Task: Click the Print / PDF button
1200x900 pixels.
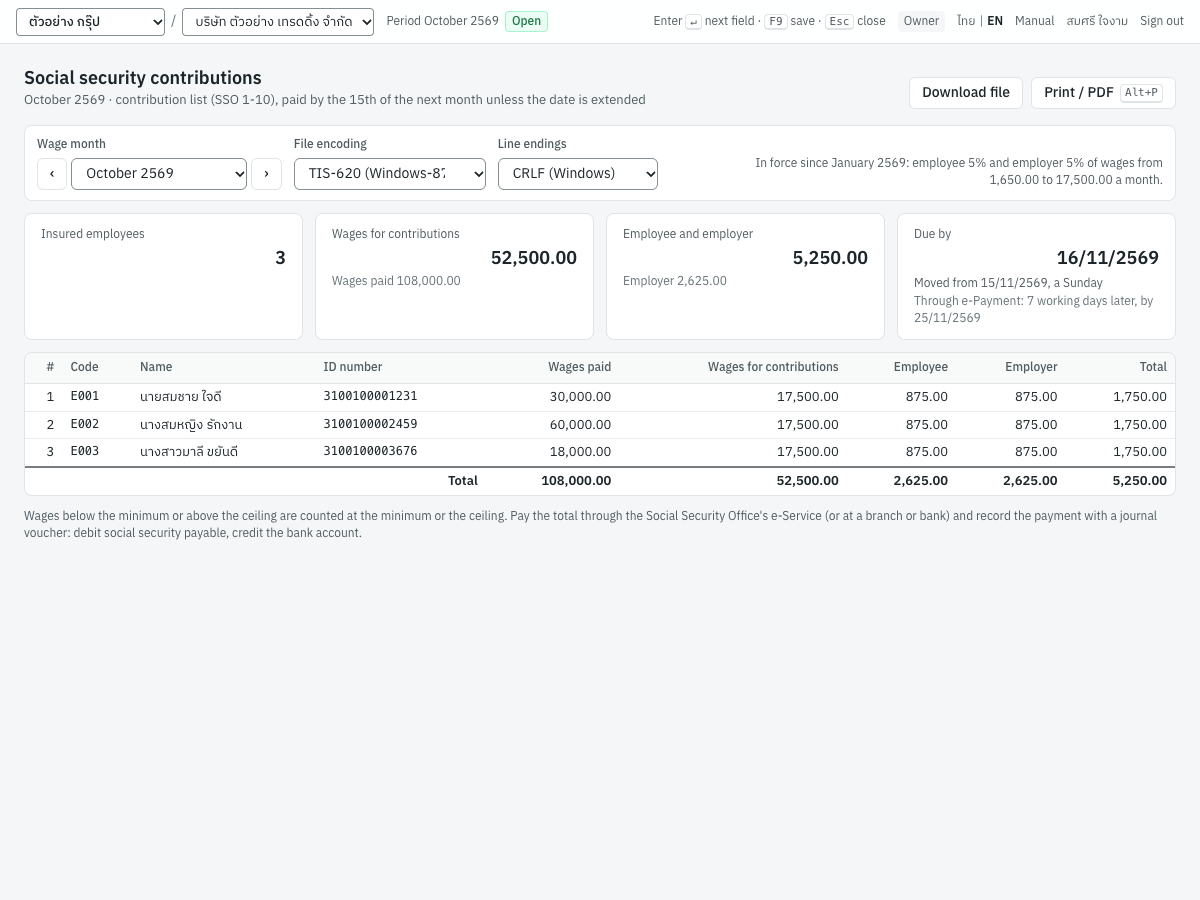Action: click(1103, 92)
